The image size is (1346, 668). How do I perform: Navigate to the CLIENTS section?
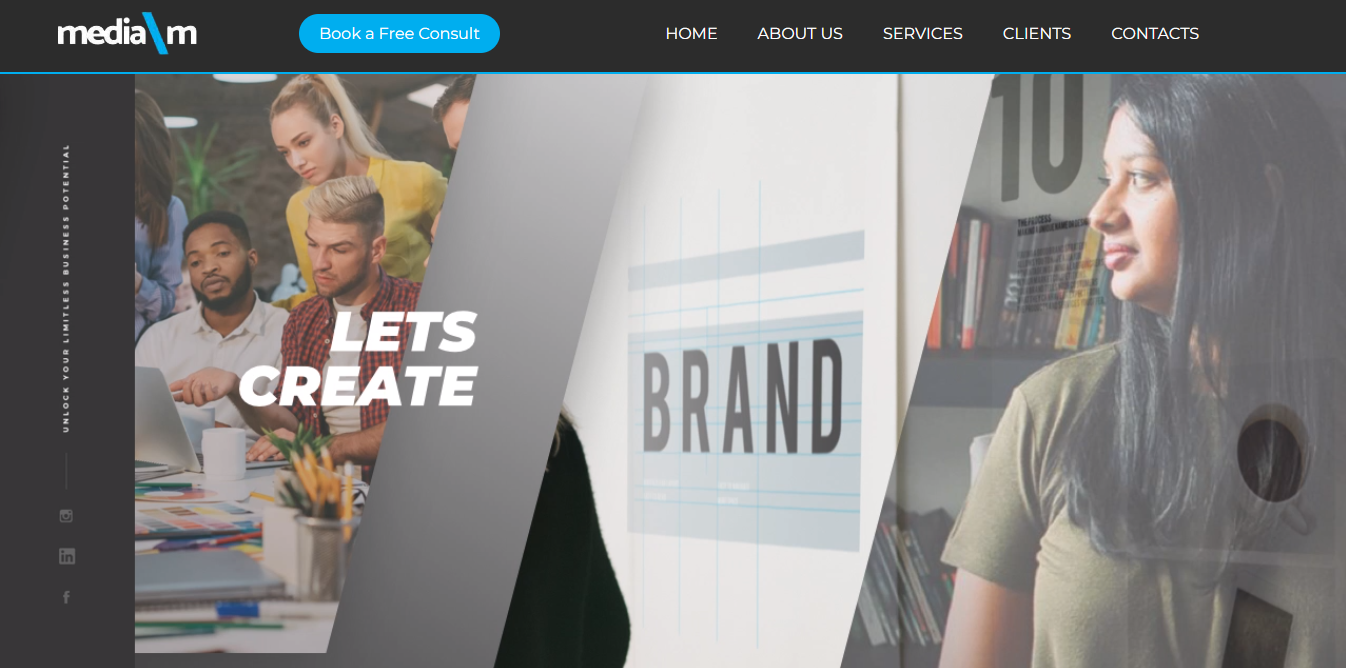1036,33
